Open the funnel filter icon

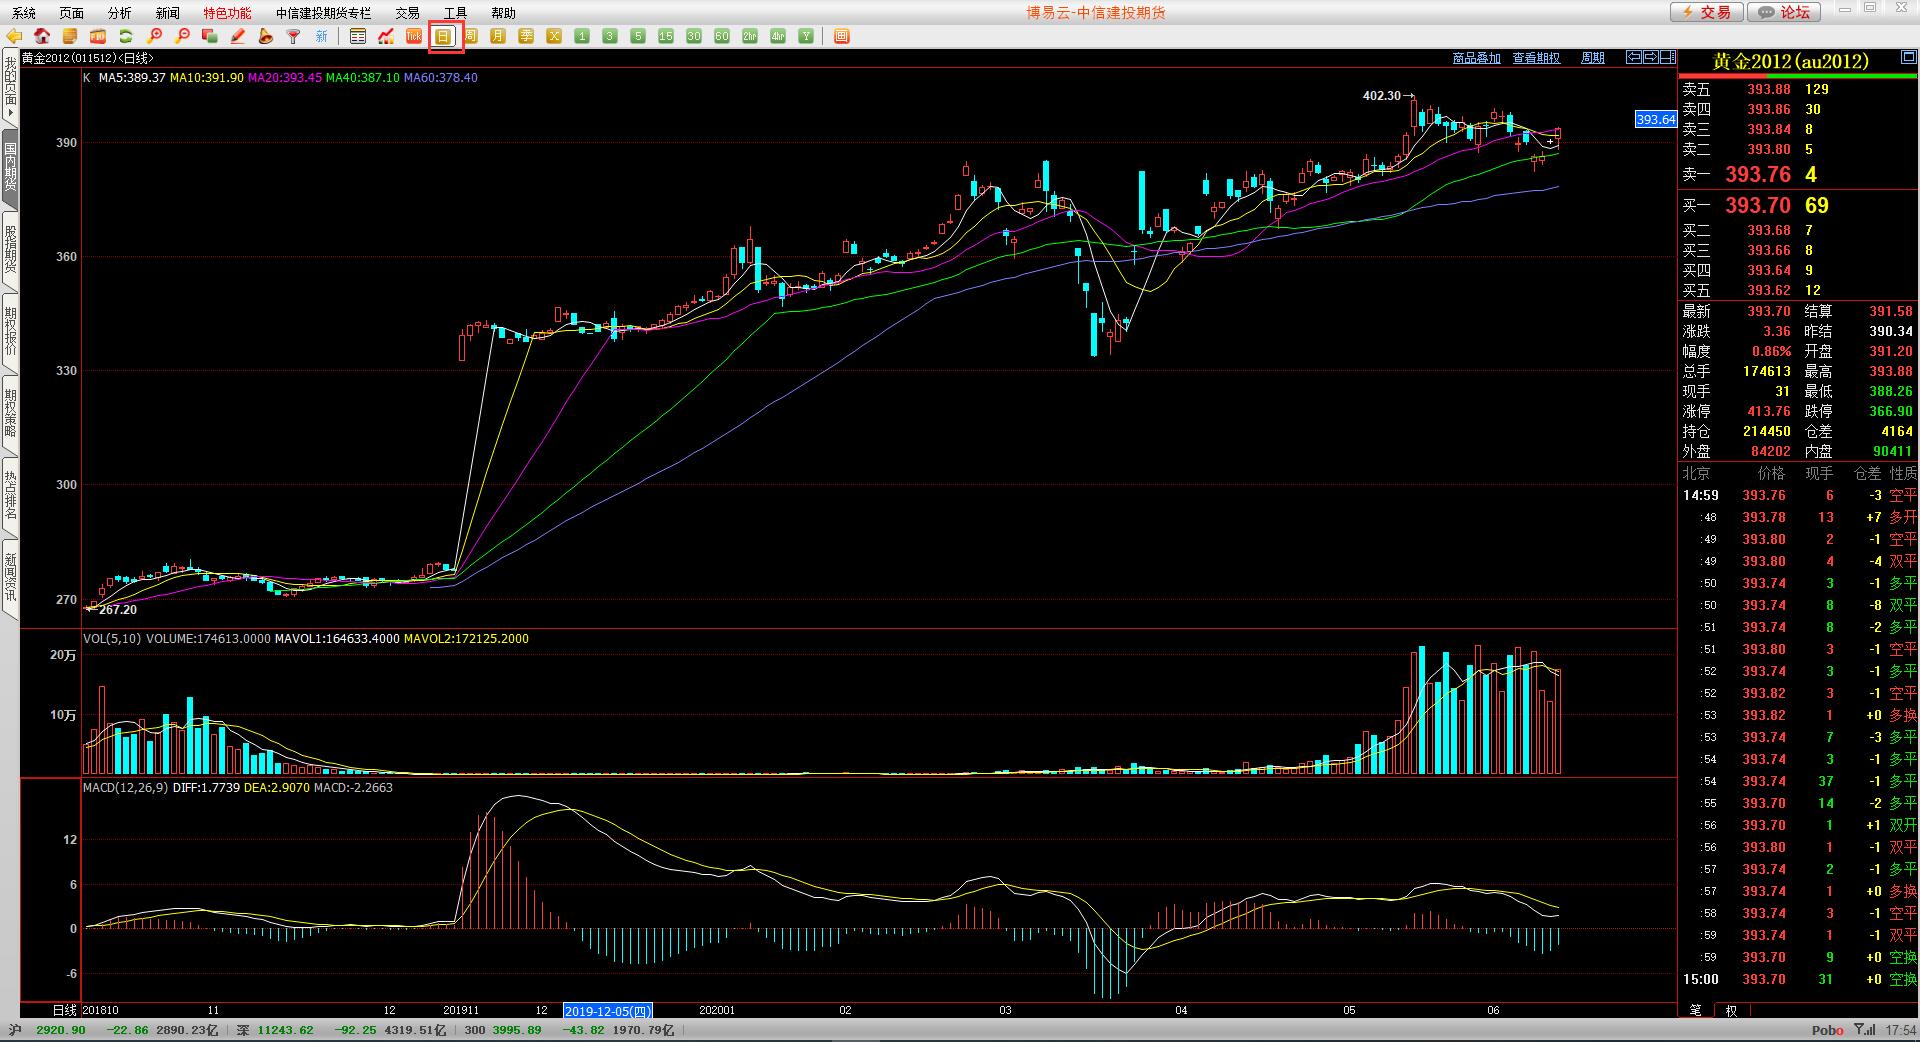294,37
